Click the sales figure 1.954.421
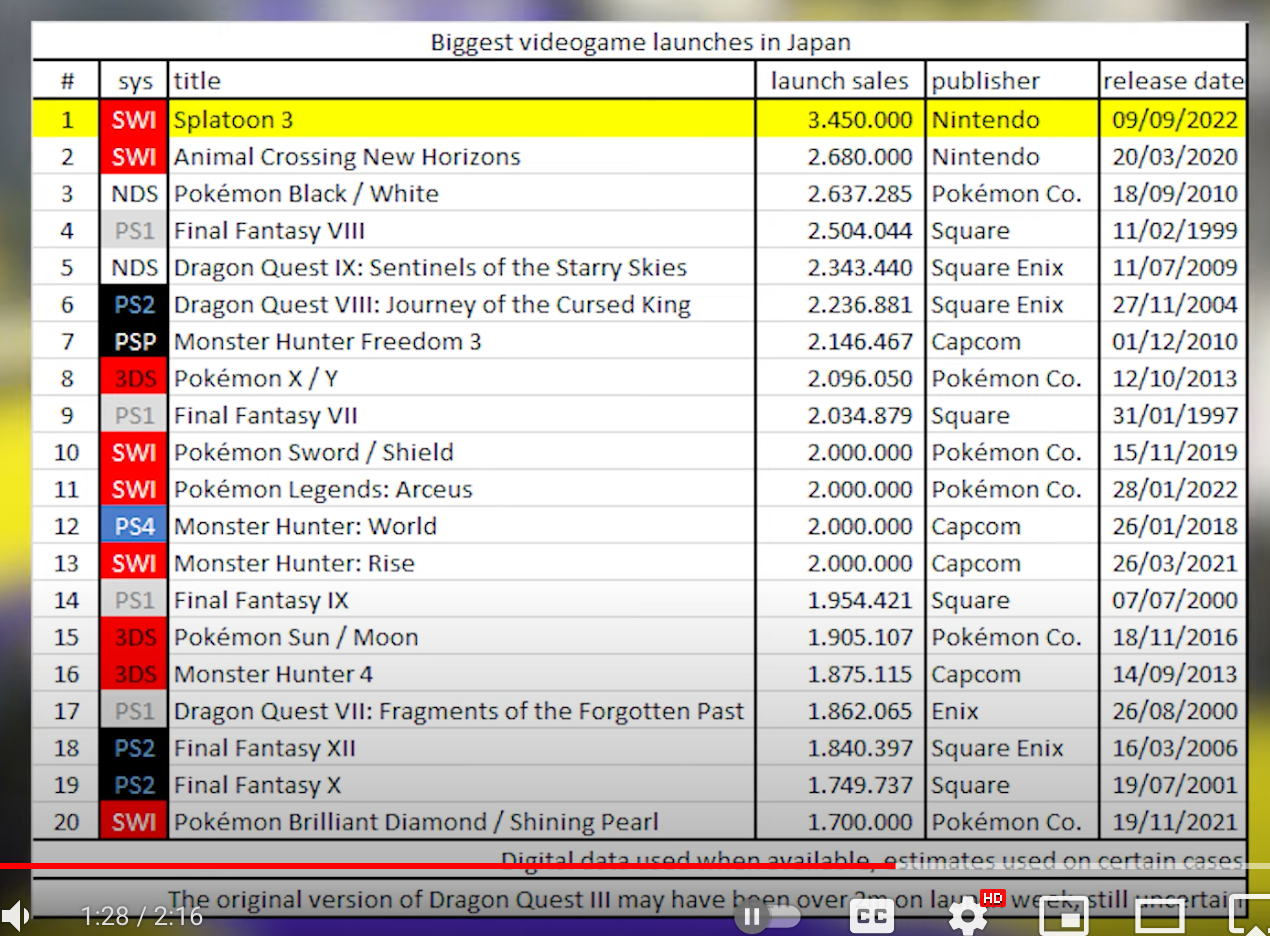Screen dimensions: 1270x936 coord(860,601)
